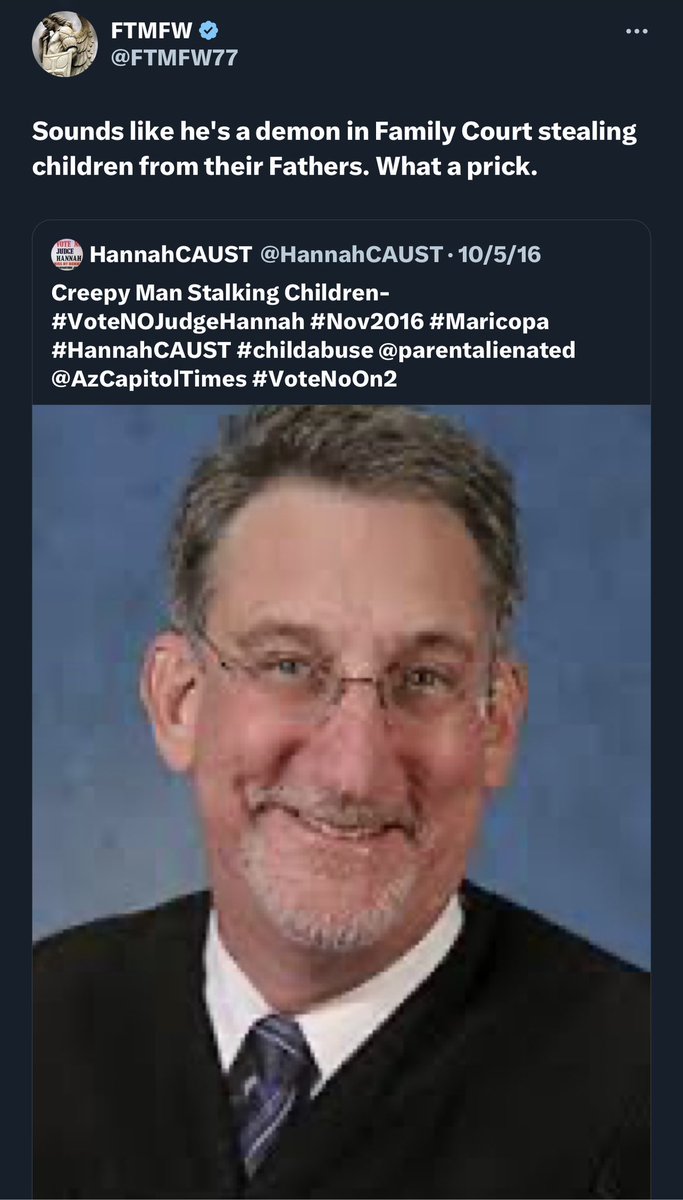Tap the @HannahCAUST handle in quoted tweet

coord(350,254)
